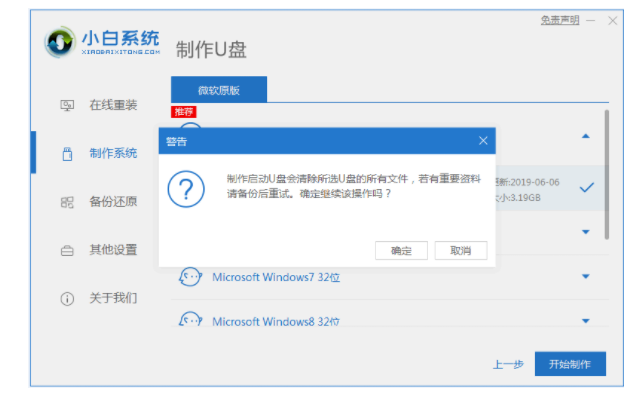Viewport: 639px width, 400px height.
Task: Cancel the warning with 取消
Action: pyautogui.click(x=460, y=250)
